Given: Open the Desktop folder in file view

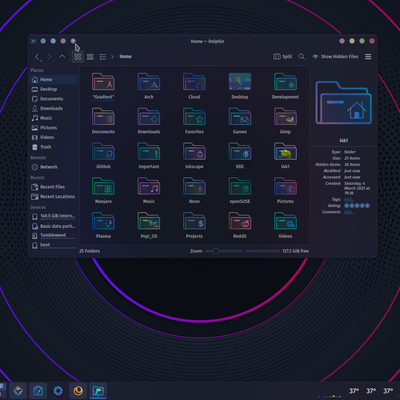Looking at the screenshot, I should coord(240,86).
